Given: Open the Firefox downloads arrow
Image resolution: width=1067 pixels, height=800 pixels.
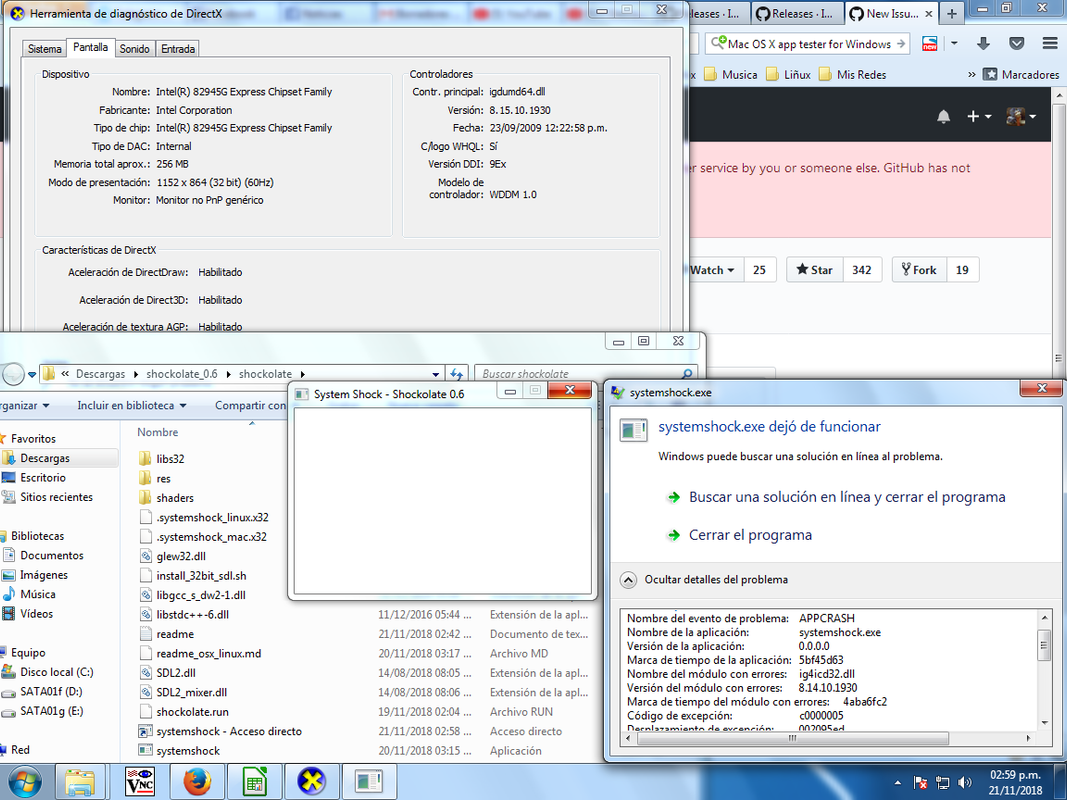Looking at the screenshot, I should click(x=983, y=44).
